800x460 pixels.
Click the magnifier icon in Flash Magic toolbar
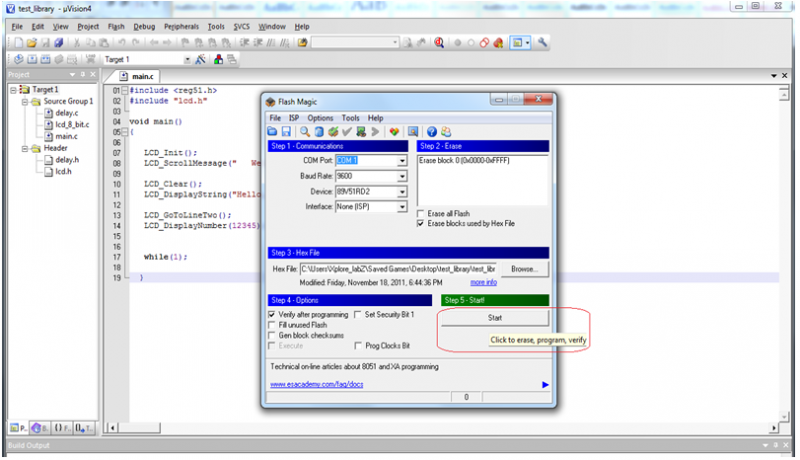pos(305,132)
